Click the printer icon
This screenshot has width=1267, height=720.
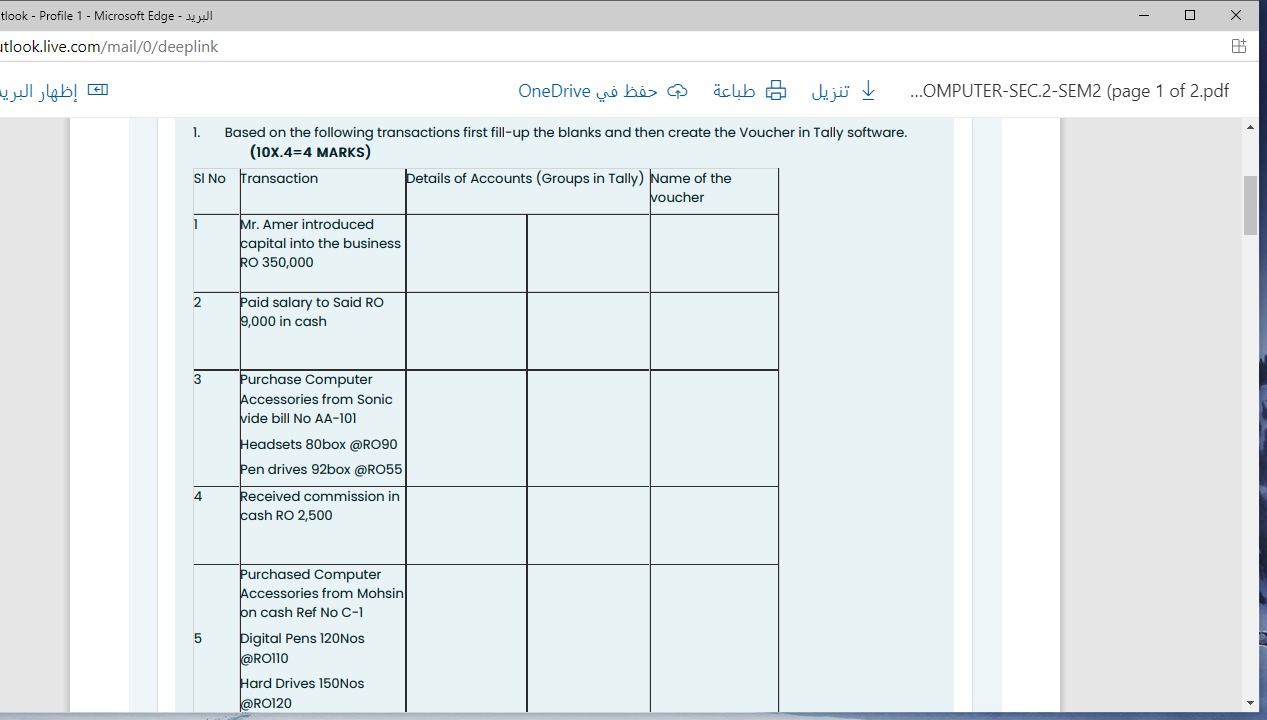(x=776, y=91)
